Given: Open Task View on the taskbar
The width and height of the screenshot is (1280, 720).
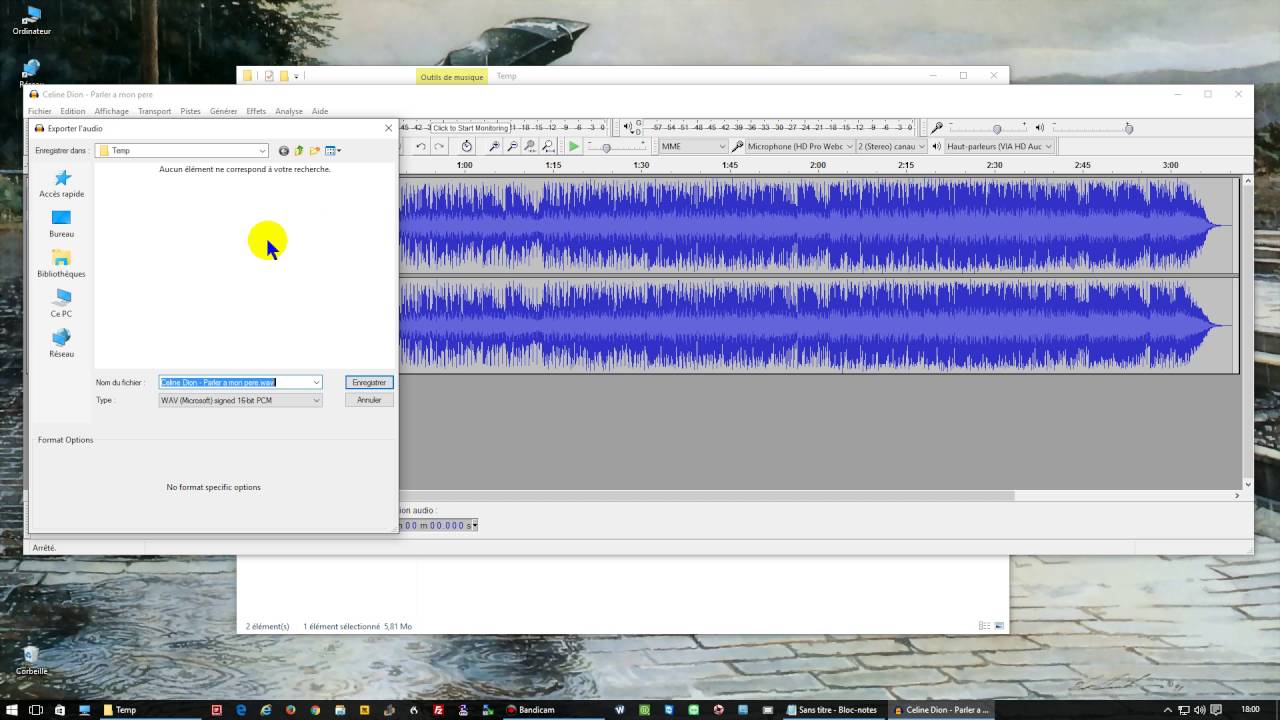Looking at the screenshot, I should (36, 710).
